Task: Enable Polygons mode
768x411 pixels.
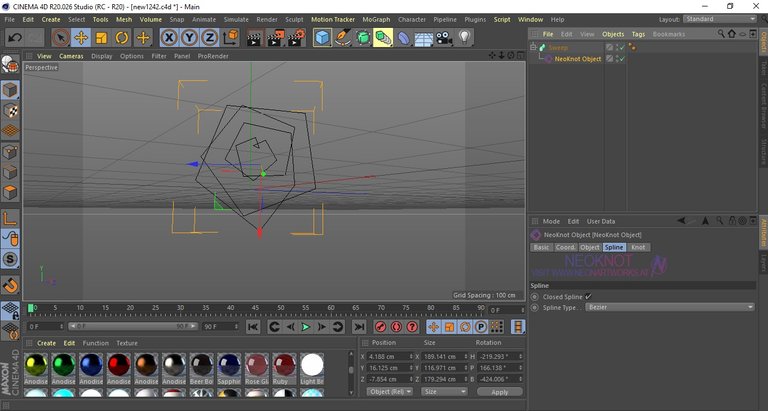Action: point(10,193)
